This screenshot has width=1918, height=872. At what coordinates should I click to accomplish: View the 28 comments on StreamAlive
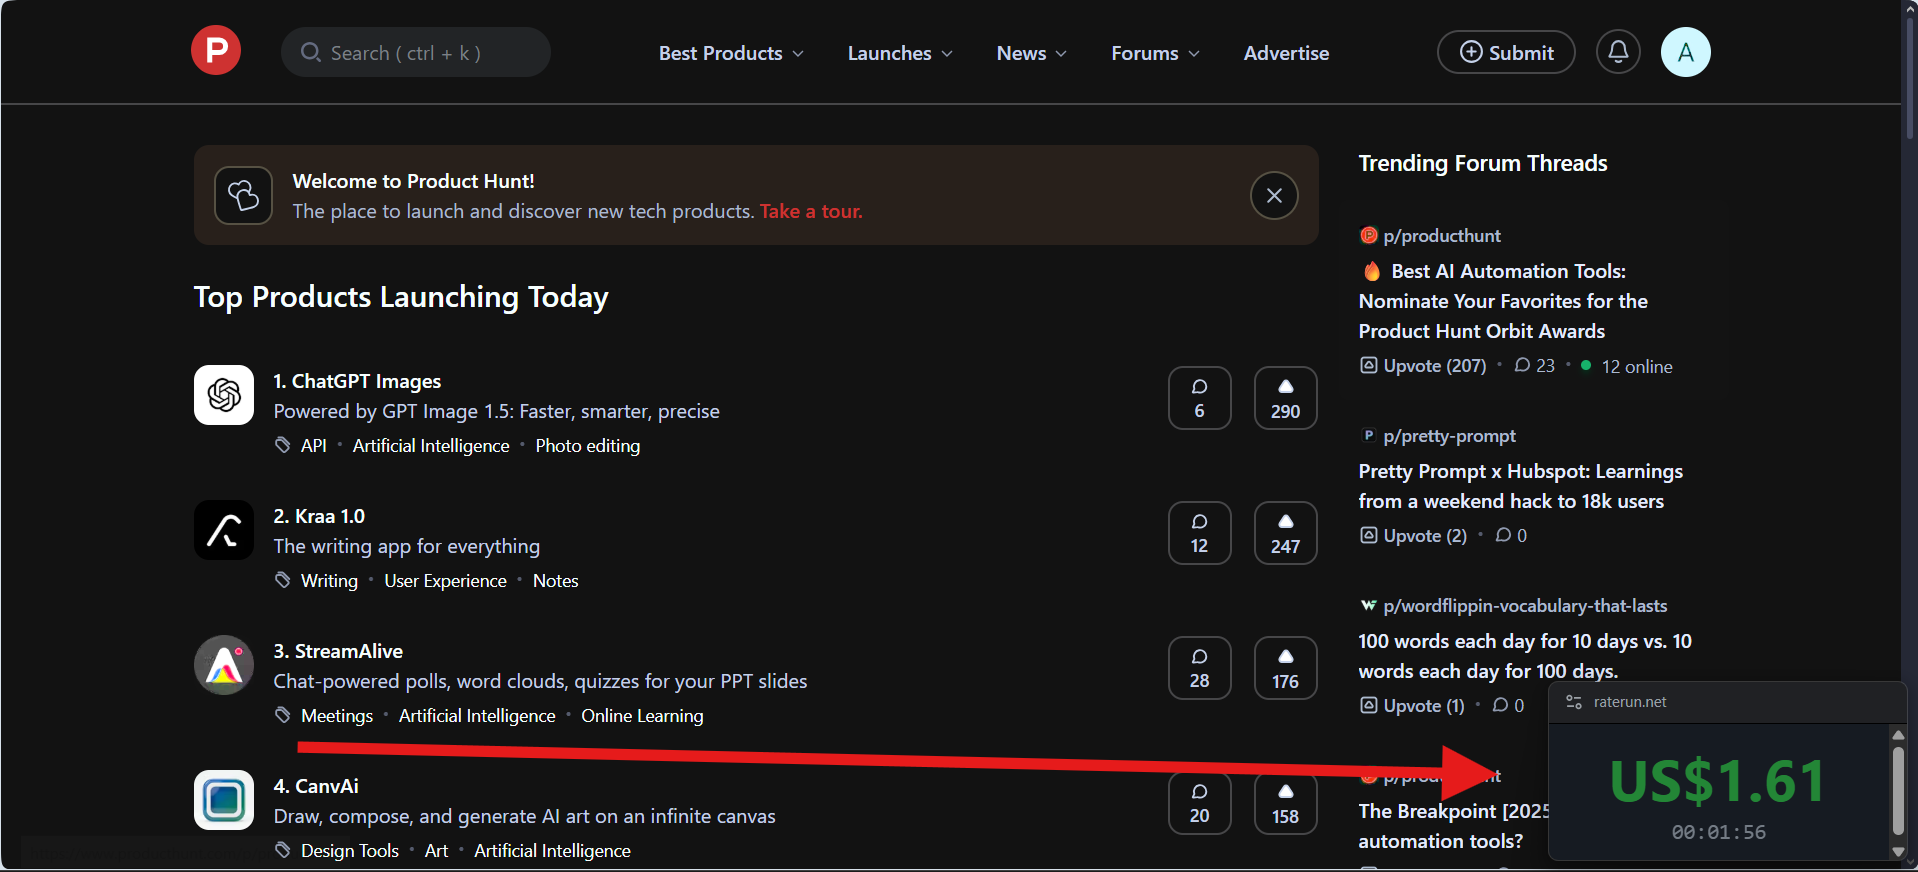click(1200, 668)
